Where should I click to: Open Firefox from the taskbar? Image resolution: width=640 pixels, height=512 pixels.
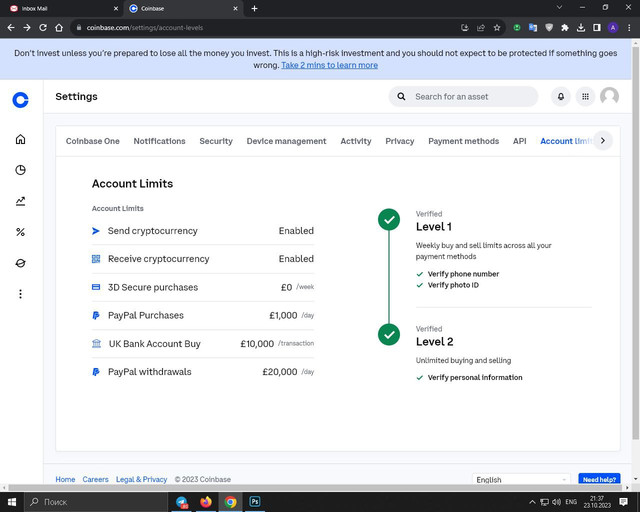[x=206, y=502]
